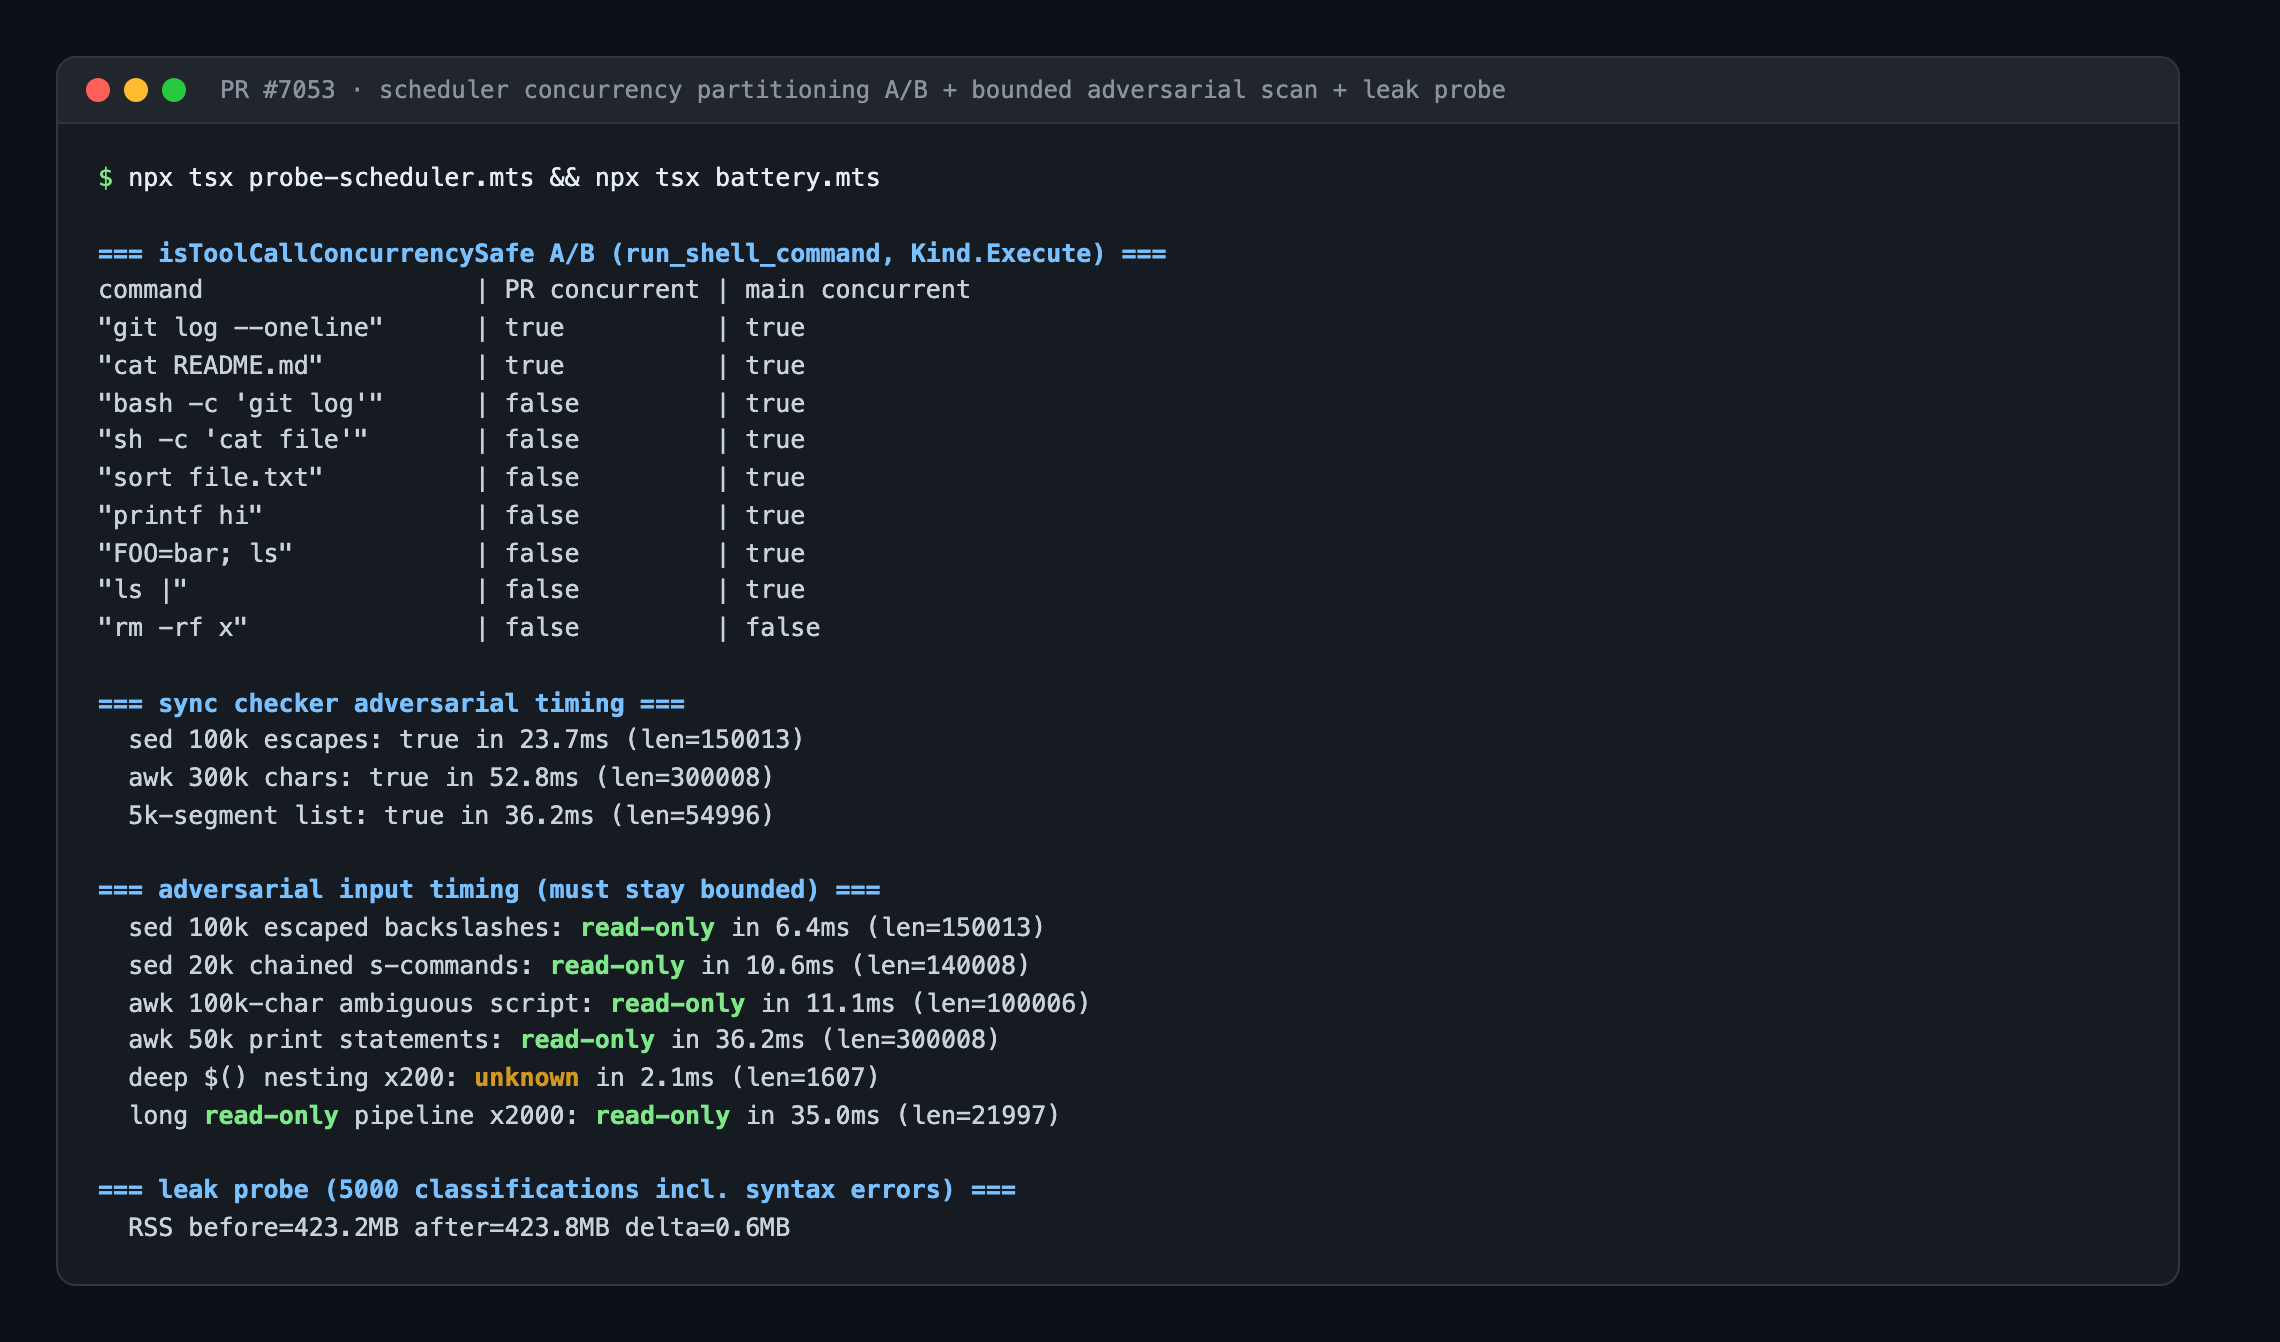Click PR concurrent "false" in the printf hi row
2280x1342 pixels.
(x=542, y=516)
